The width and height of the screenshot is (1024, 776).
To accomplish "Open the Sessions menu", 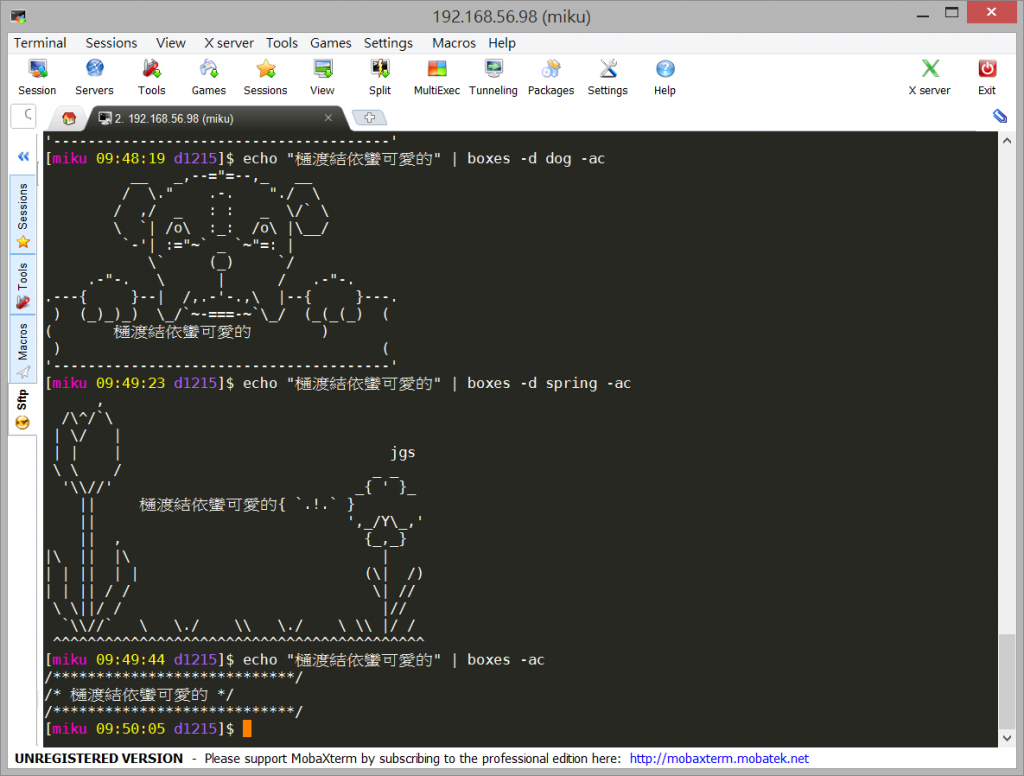I will click(111, 43).
